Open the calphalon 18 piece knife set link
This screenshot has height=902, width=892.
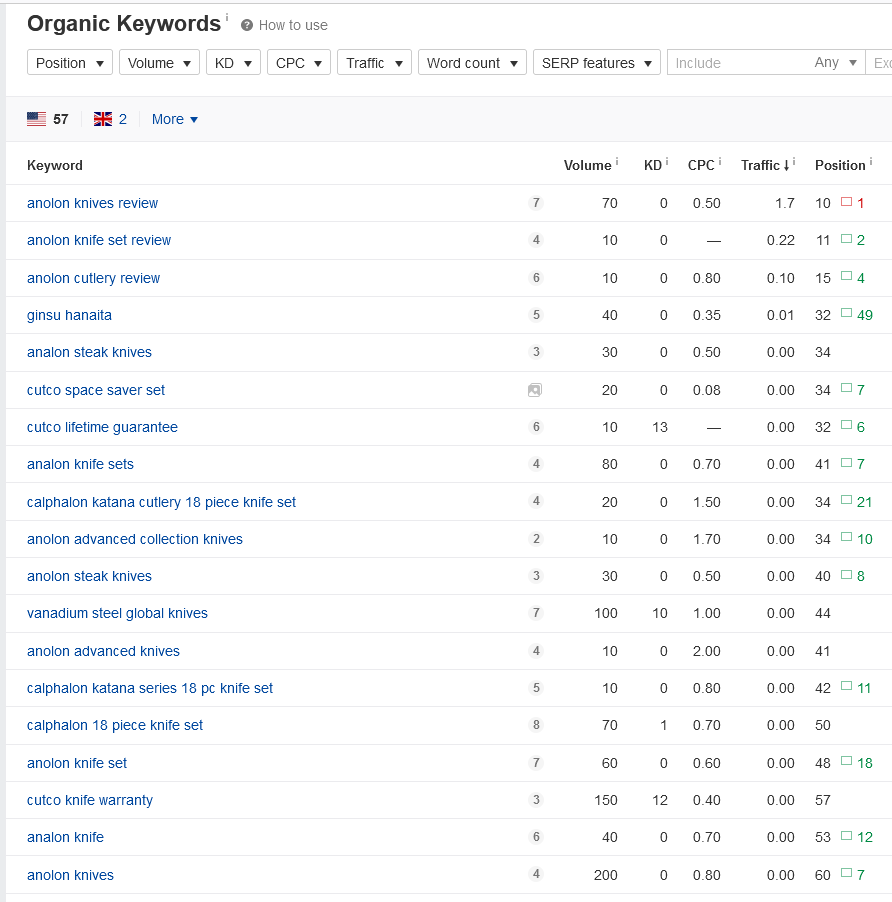[x=114, y=725]
